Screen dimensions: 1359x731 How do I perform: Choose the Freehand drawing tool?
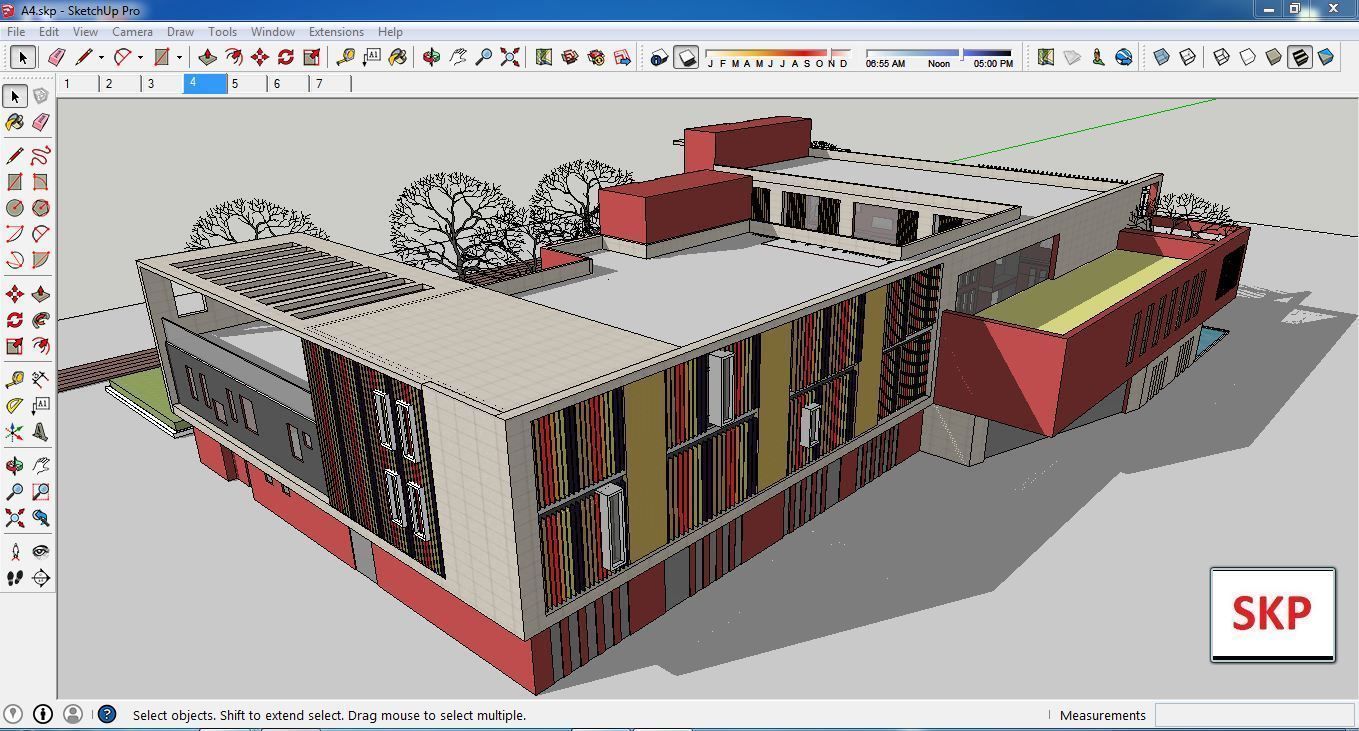[41, 156]
